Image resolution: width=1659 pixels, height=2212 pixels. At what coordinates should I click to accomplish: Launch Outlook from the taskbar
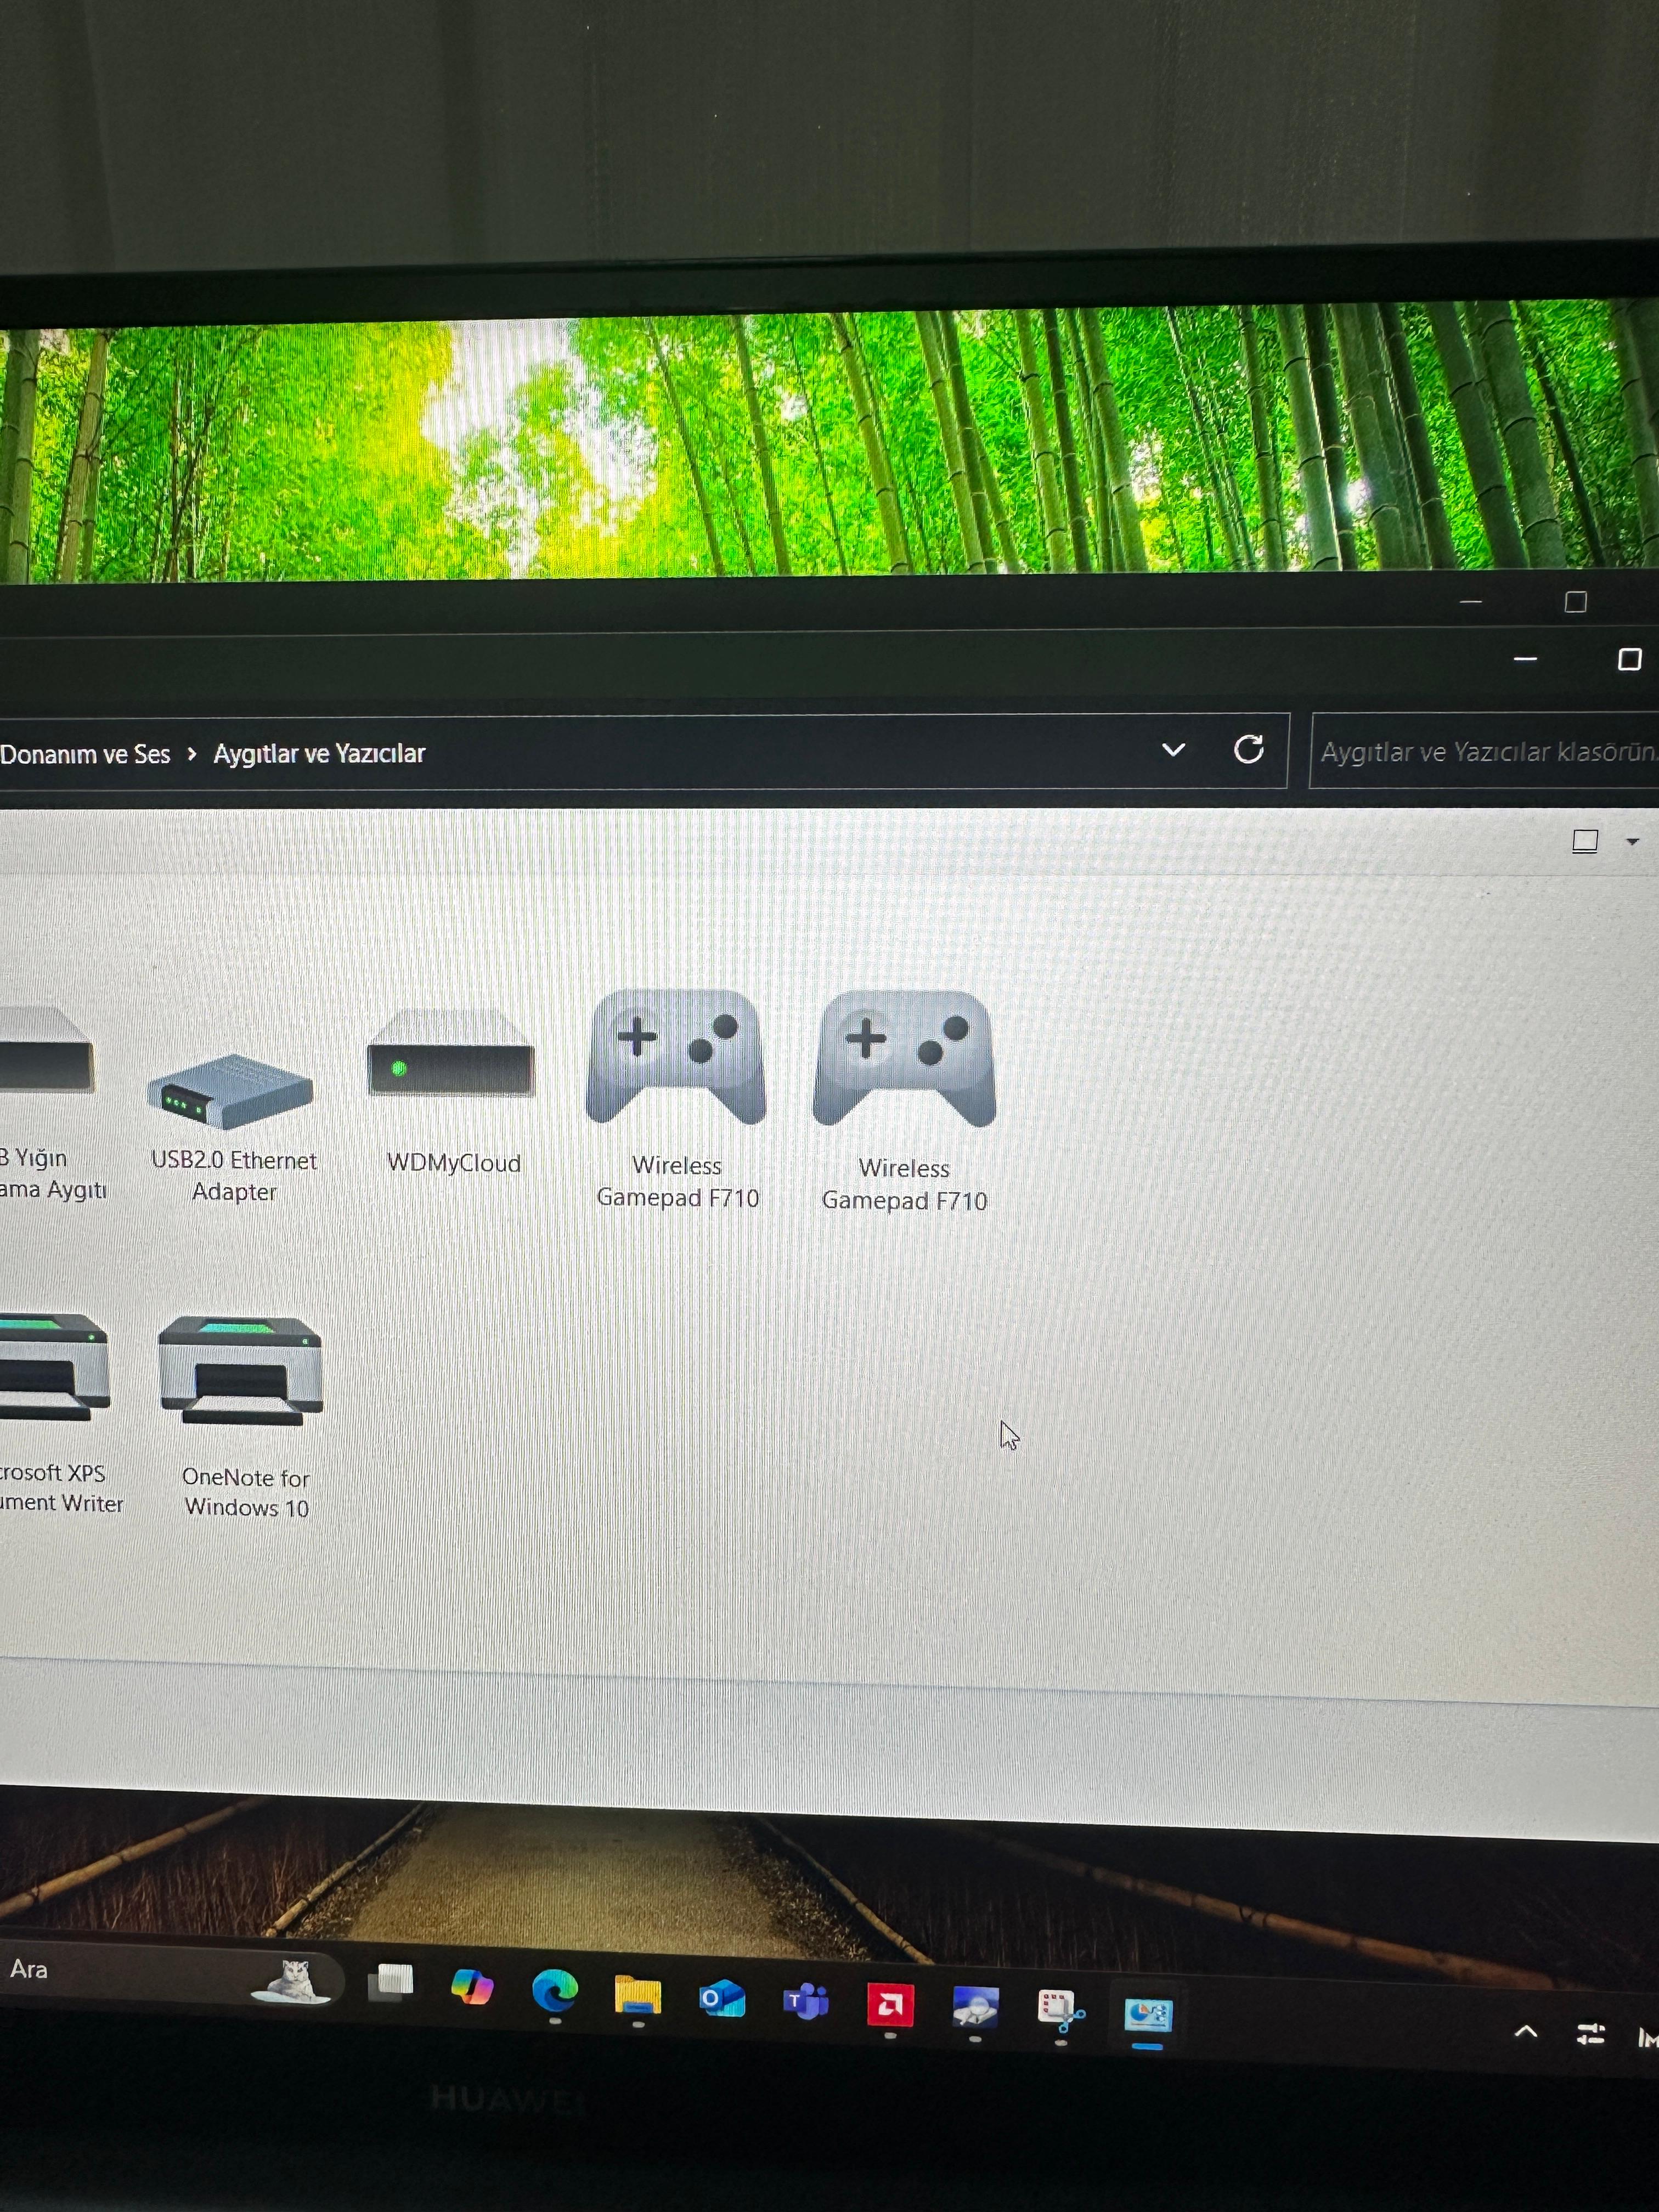(721, 1998)
